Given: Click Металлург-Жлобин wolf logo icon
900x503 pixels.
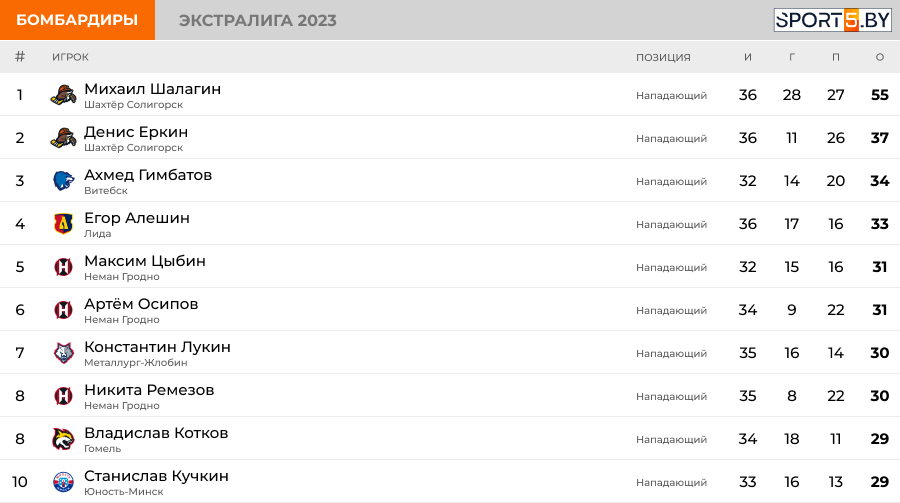Looking at the screenshot, I should pyautogui.click(x=63, y=353).
